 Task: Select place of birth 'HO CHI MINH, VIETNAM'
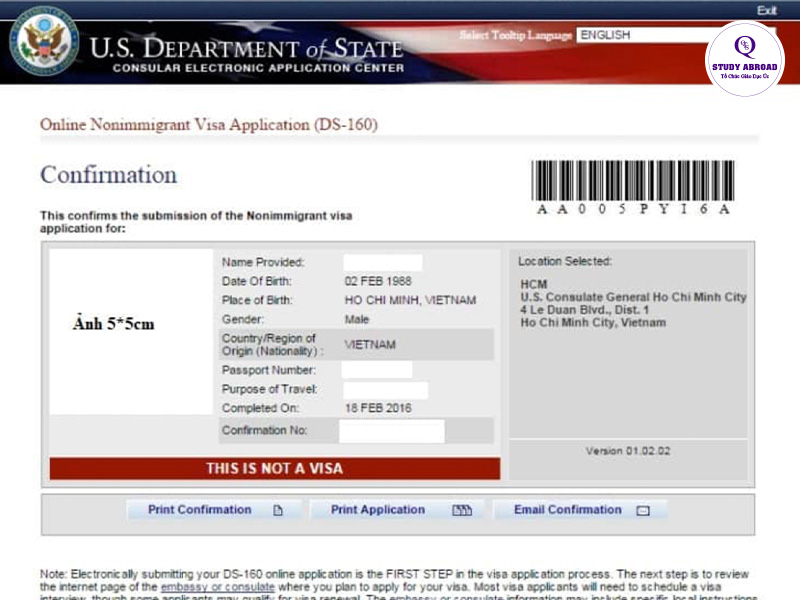pos(410,300)
